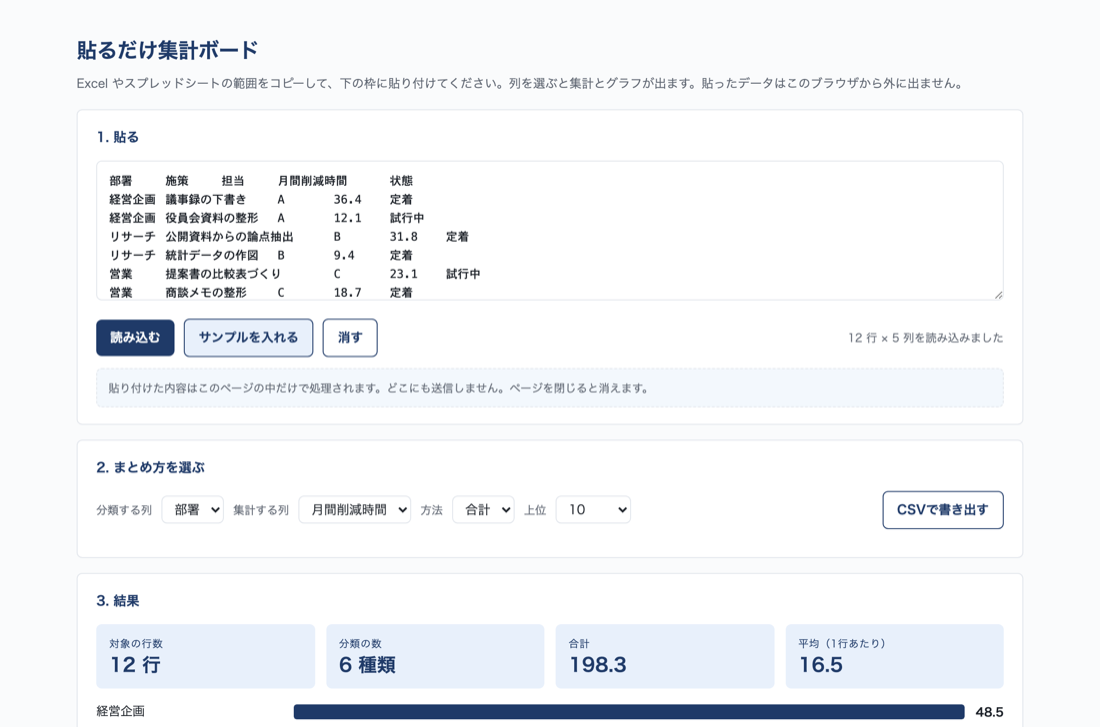
Task: Clear pasted data with 消す button
Action: pyautogui.click(x=350, y=338)
